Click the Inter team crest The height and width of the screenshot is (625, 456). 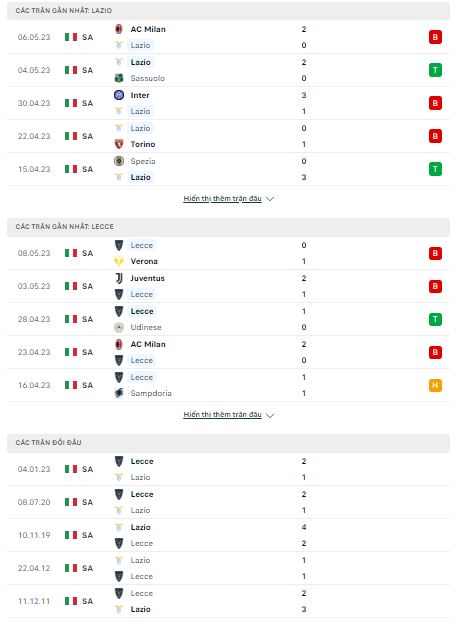tap(119, 95)
